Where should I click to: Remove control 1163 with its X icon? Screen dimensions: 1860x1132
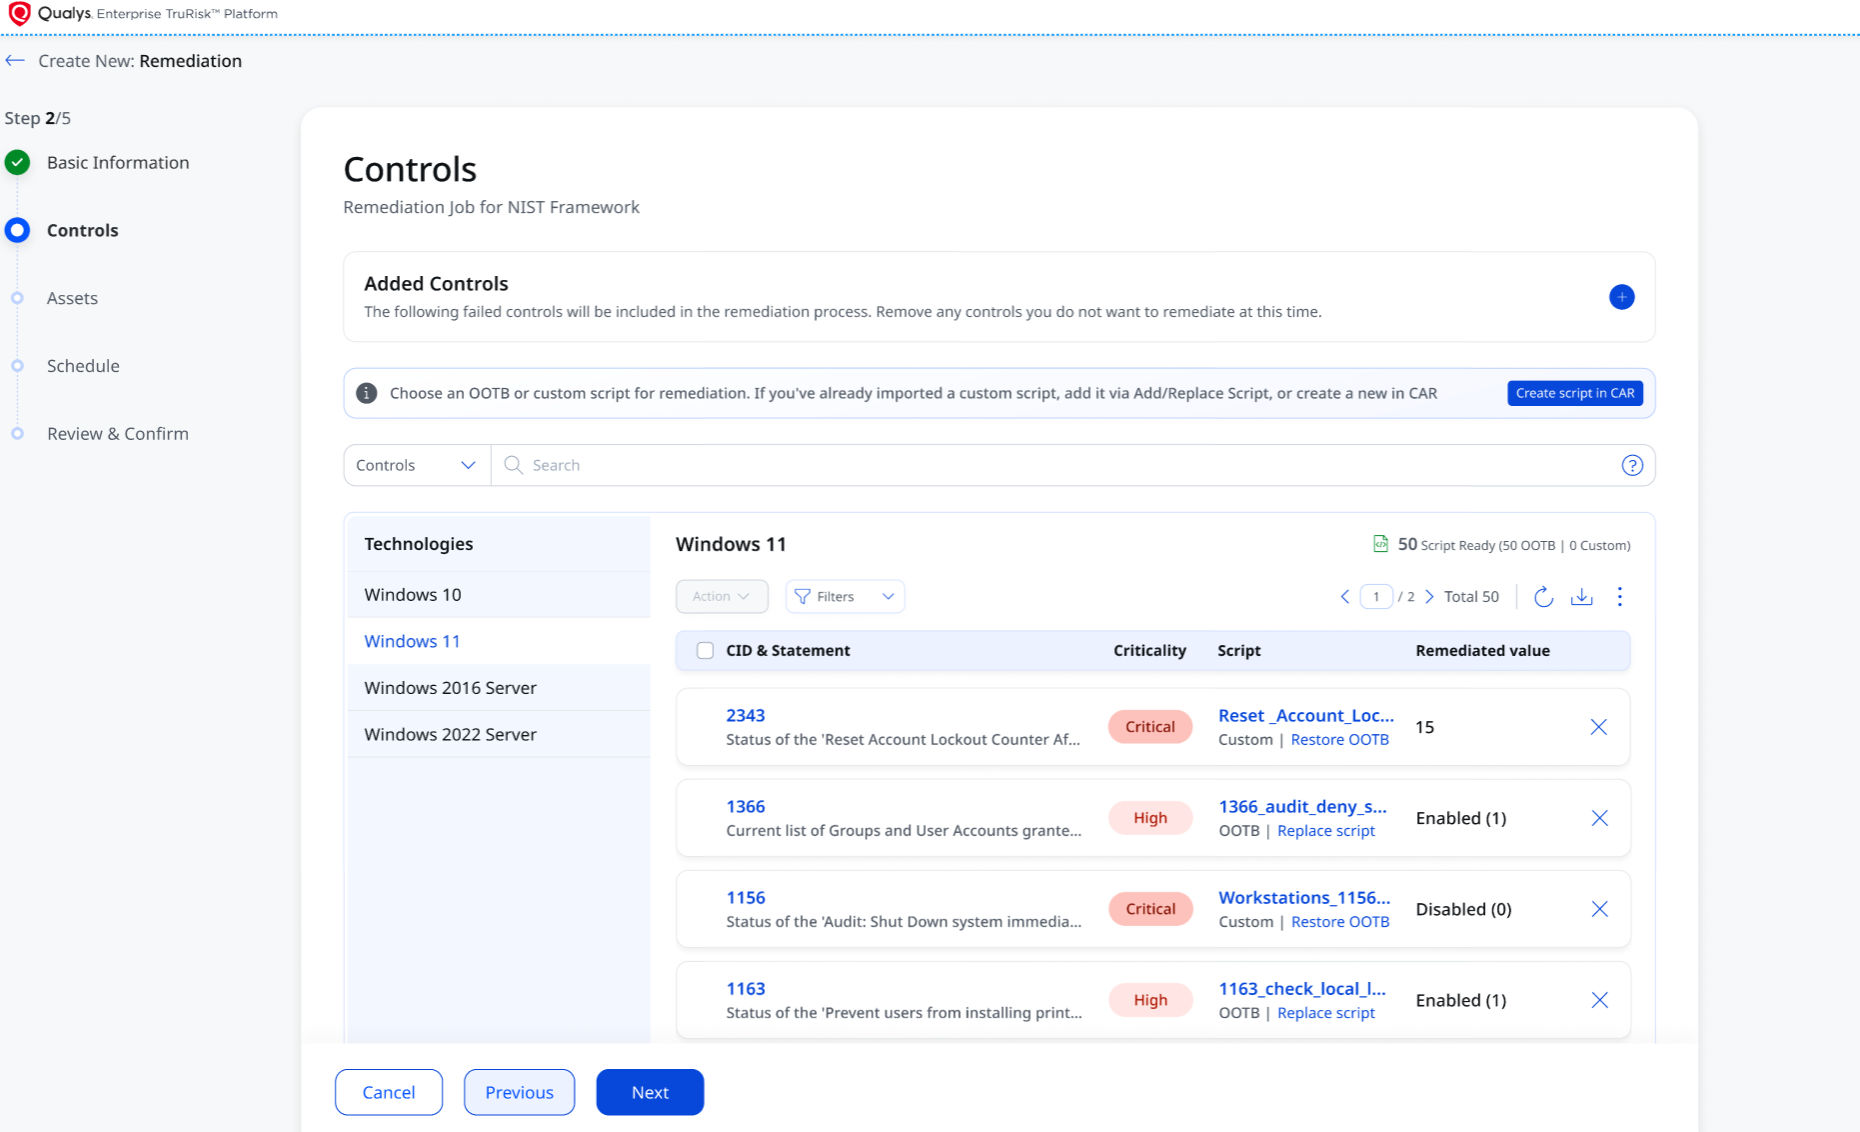pos(1599,1000)
